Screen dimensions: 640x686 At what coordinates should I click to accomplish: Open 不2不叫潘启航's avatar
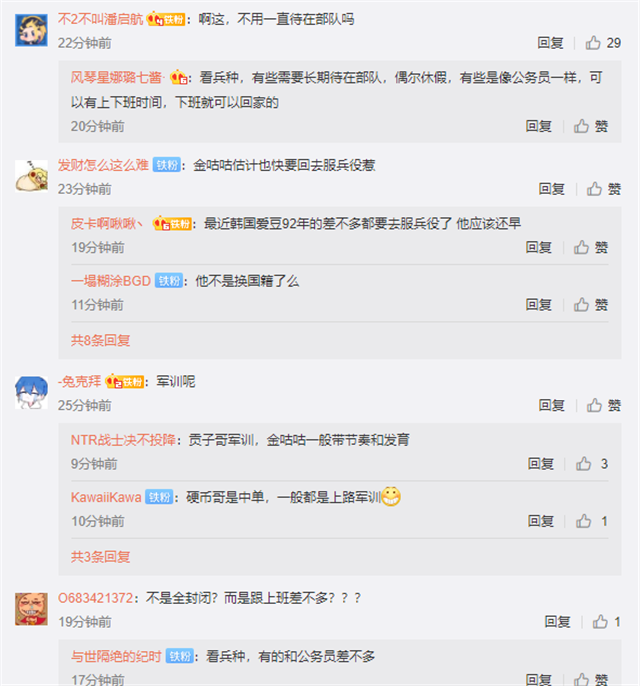[31, 30]
